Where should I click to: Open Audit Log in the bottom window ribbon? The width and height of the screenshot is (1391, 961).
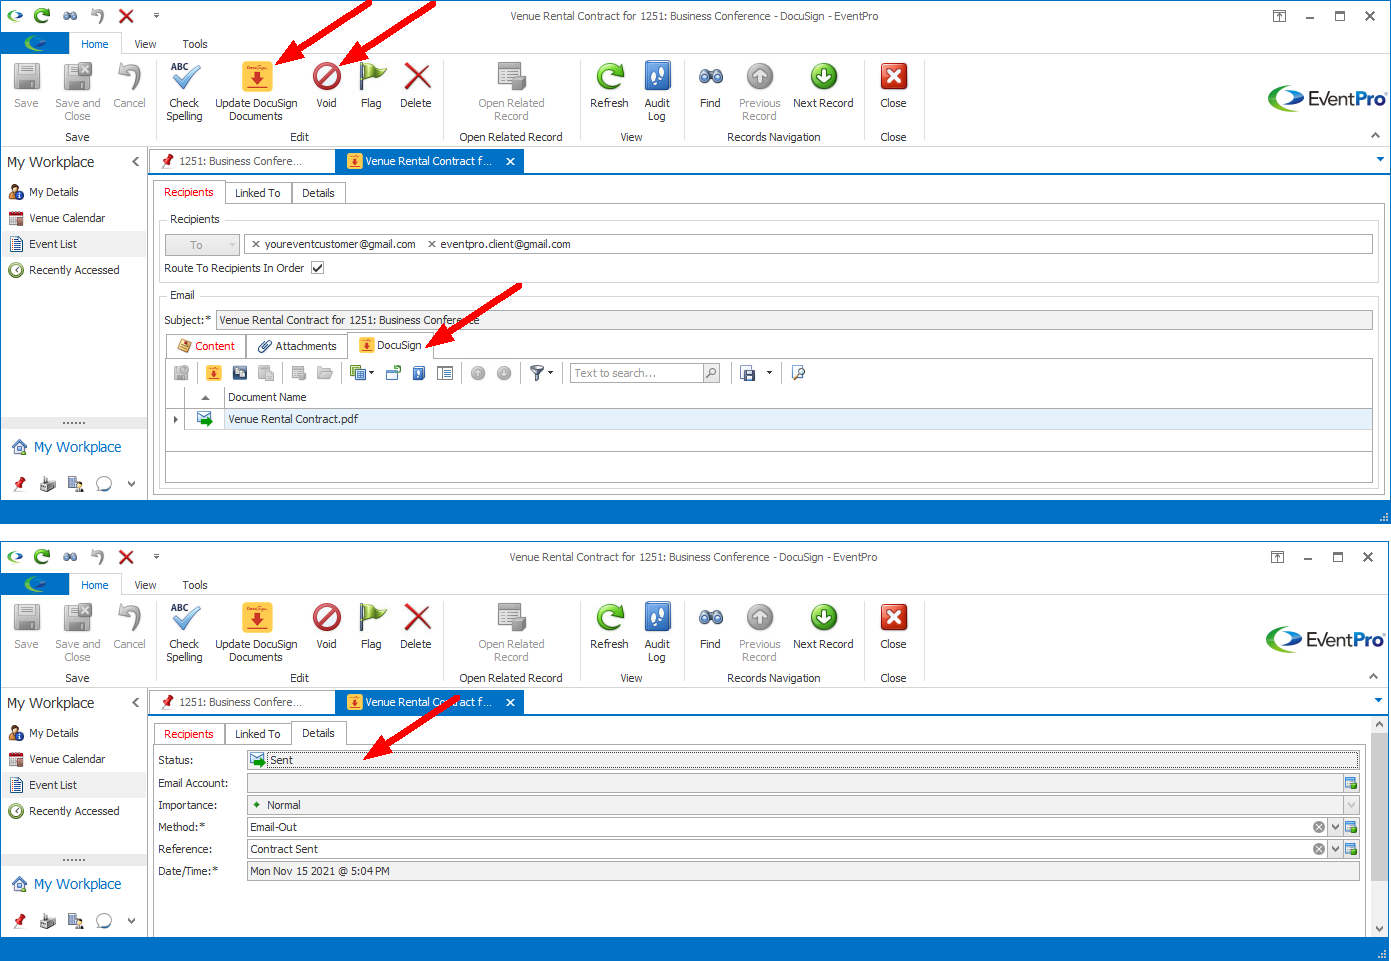tap(657, 632)
